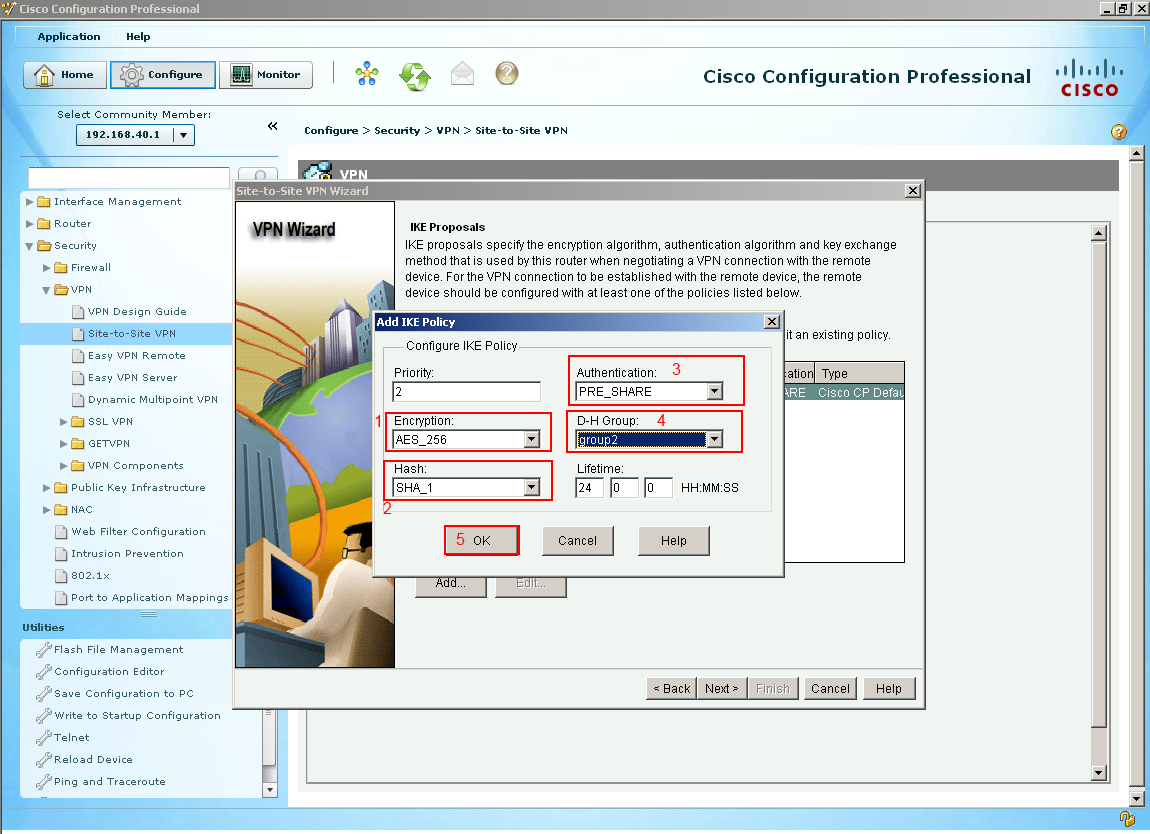Open the Hash dropdown
The width and height of the screenshot is (1150, 834).
click(532, 488)
